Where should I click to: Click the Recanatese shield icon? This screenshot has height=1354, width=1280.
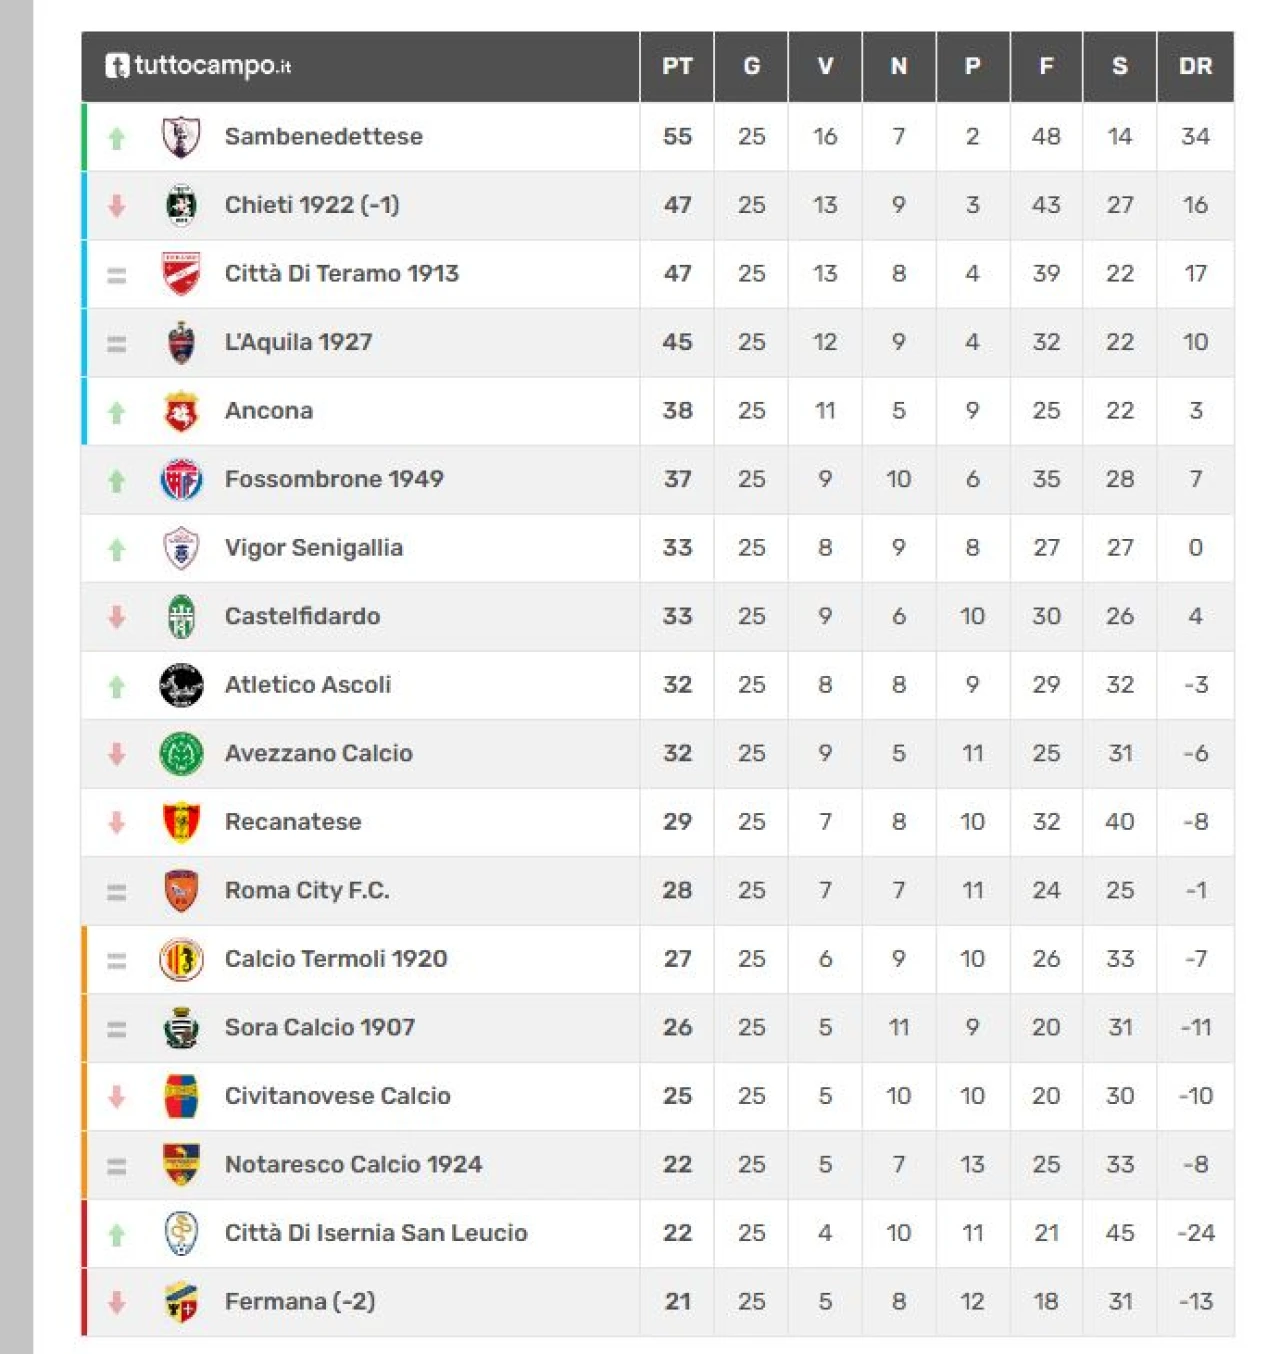click(x=181, y=822)
